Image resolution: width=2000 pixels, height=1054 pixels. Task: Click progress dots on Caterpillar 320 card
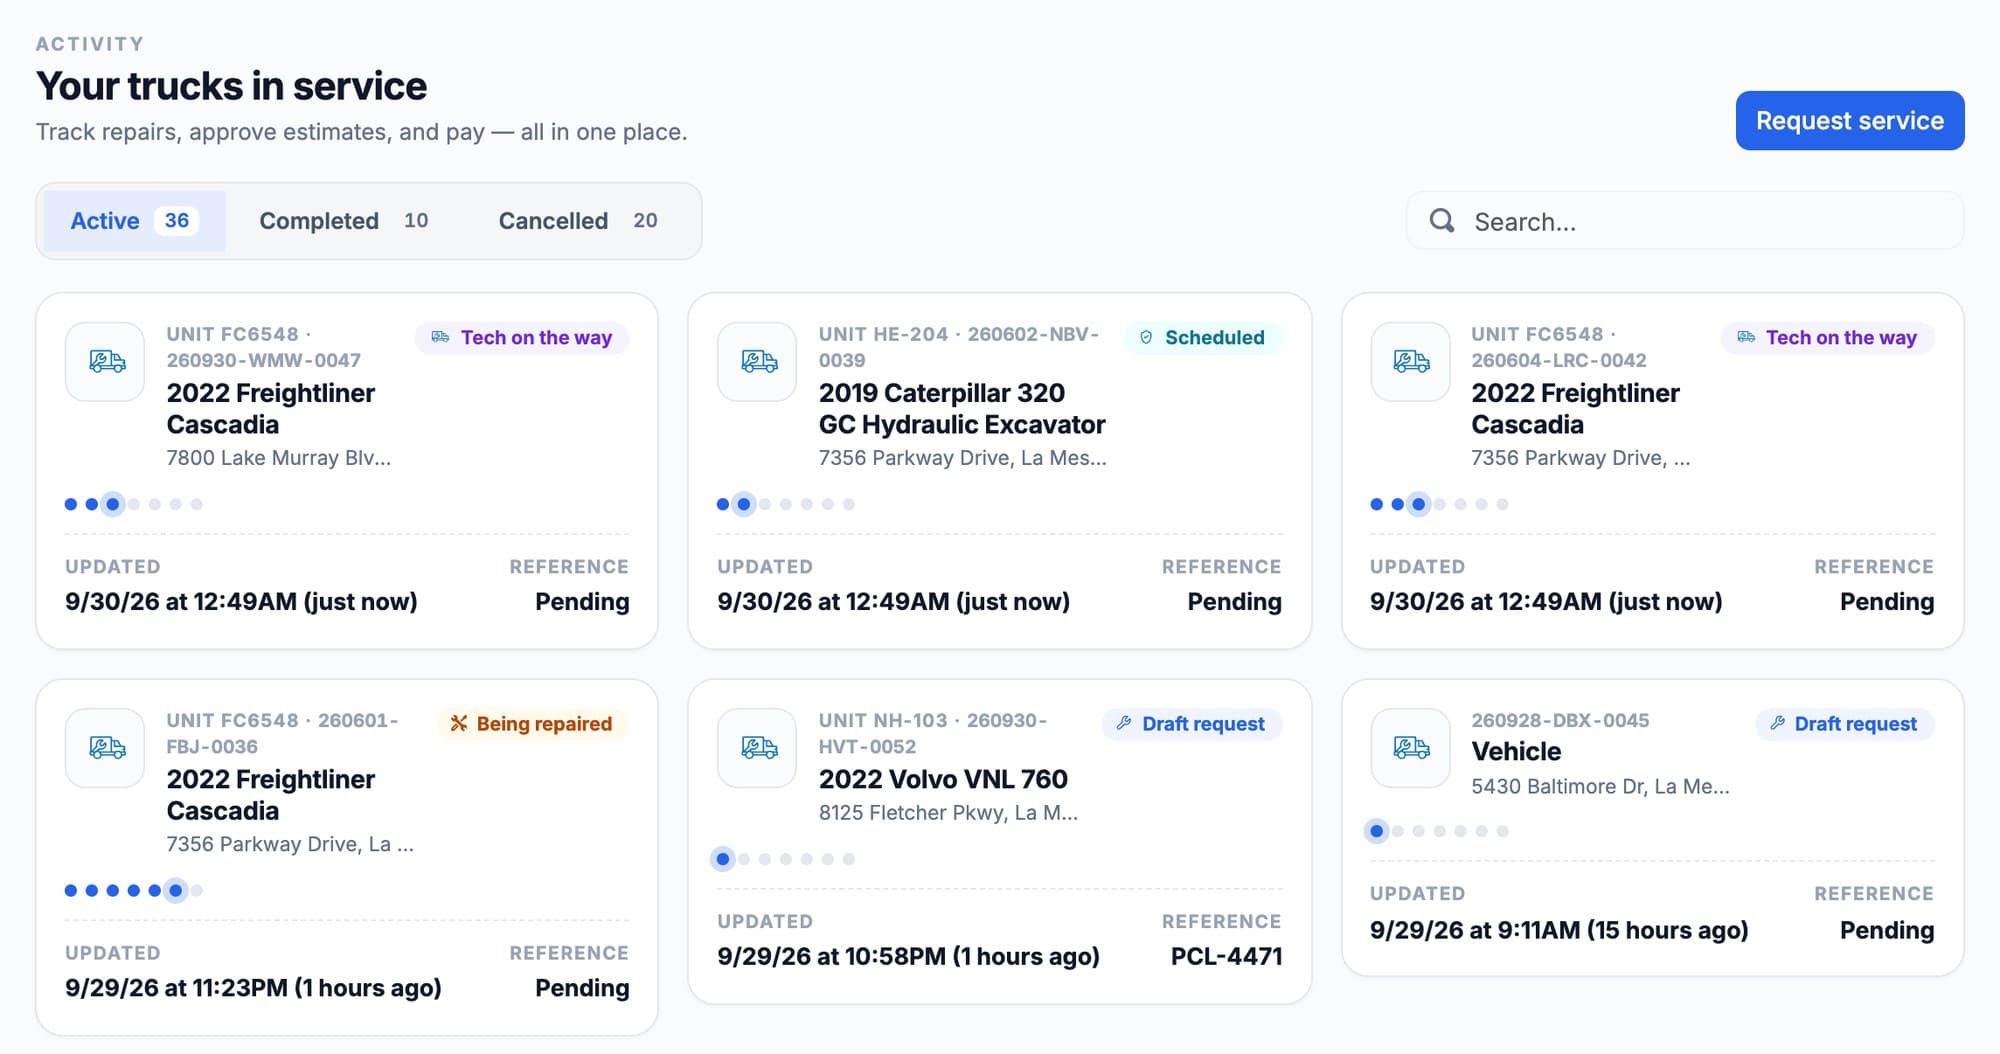(786, 504)
